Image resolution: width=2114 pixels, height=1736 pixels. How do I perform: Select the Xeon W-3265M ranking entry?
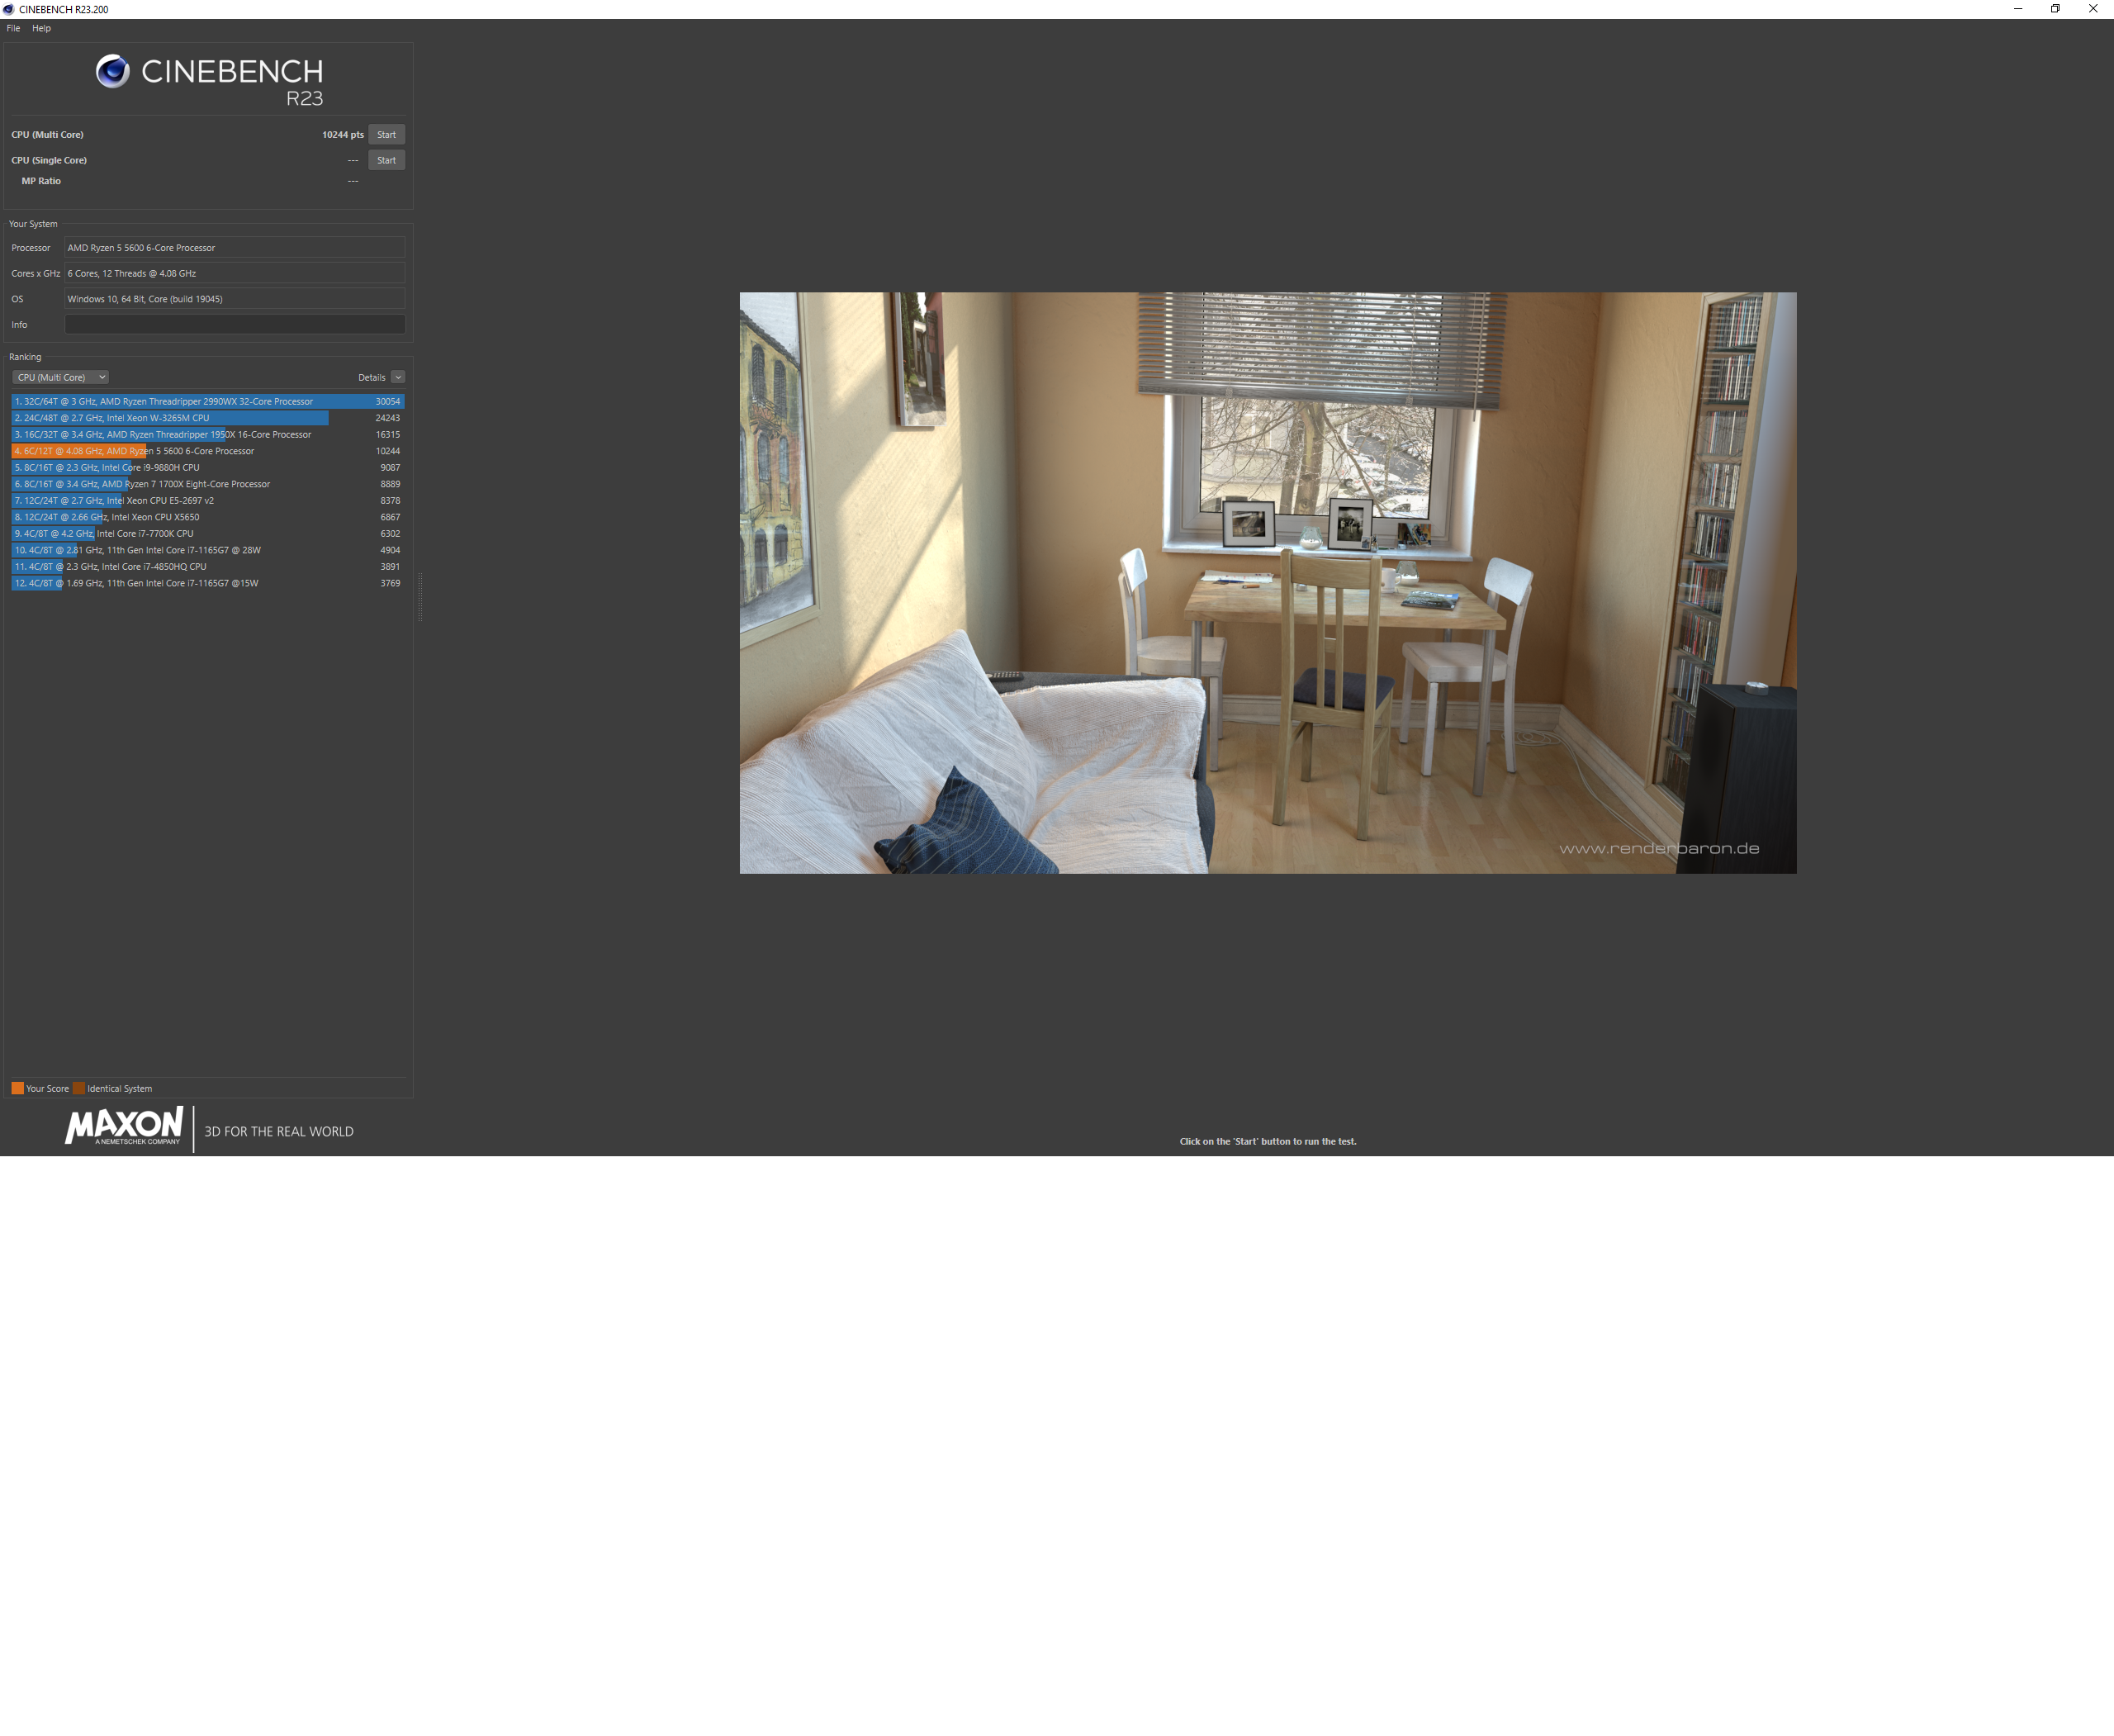coord(207,418)
